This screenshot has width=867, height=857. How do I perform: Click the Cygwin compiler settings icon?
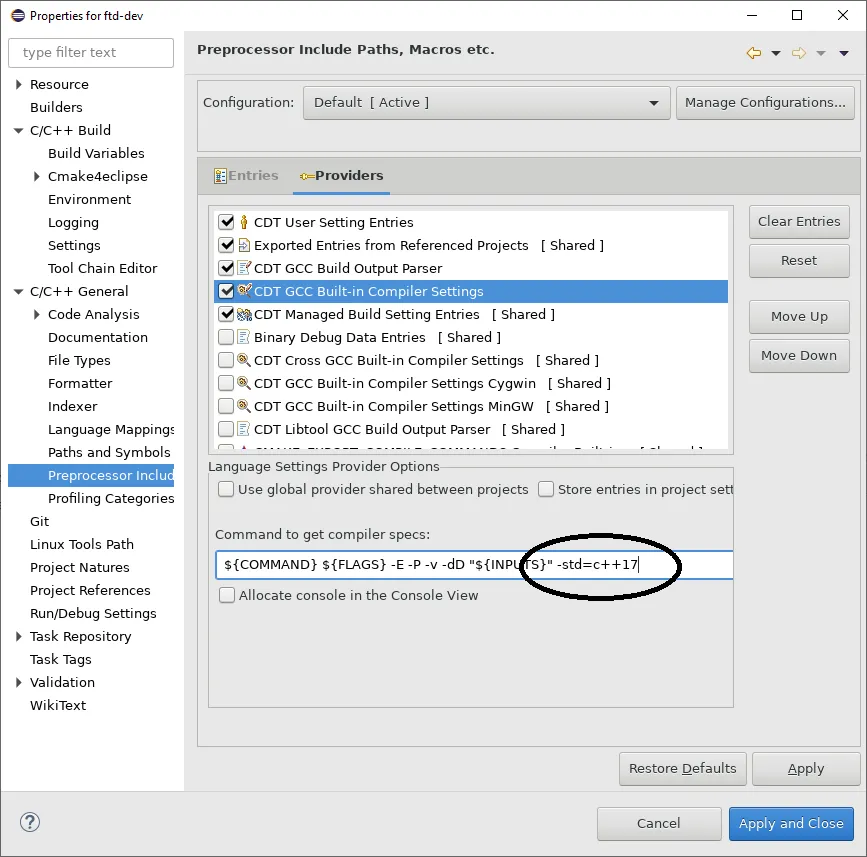(x=244, y=383)
